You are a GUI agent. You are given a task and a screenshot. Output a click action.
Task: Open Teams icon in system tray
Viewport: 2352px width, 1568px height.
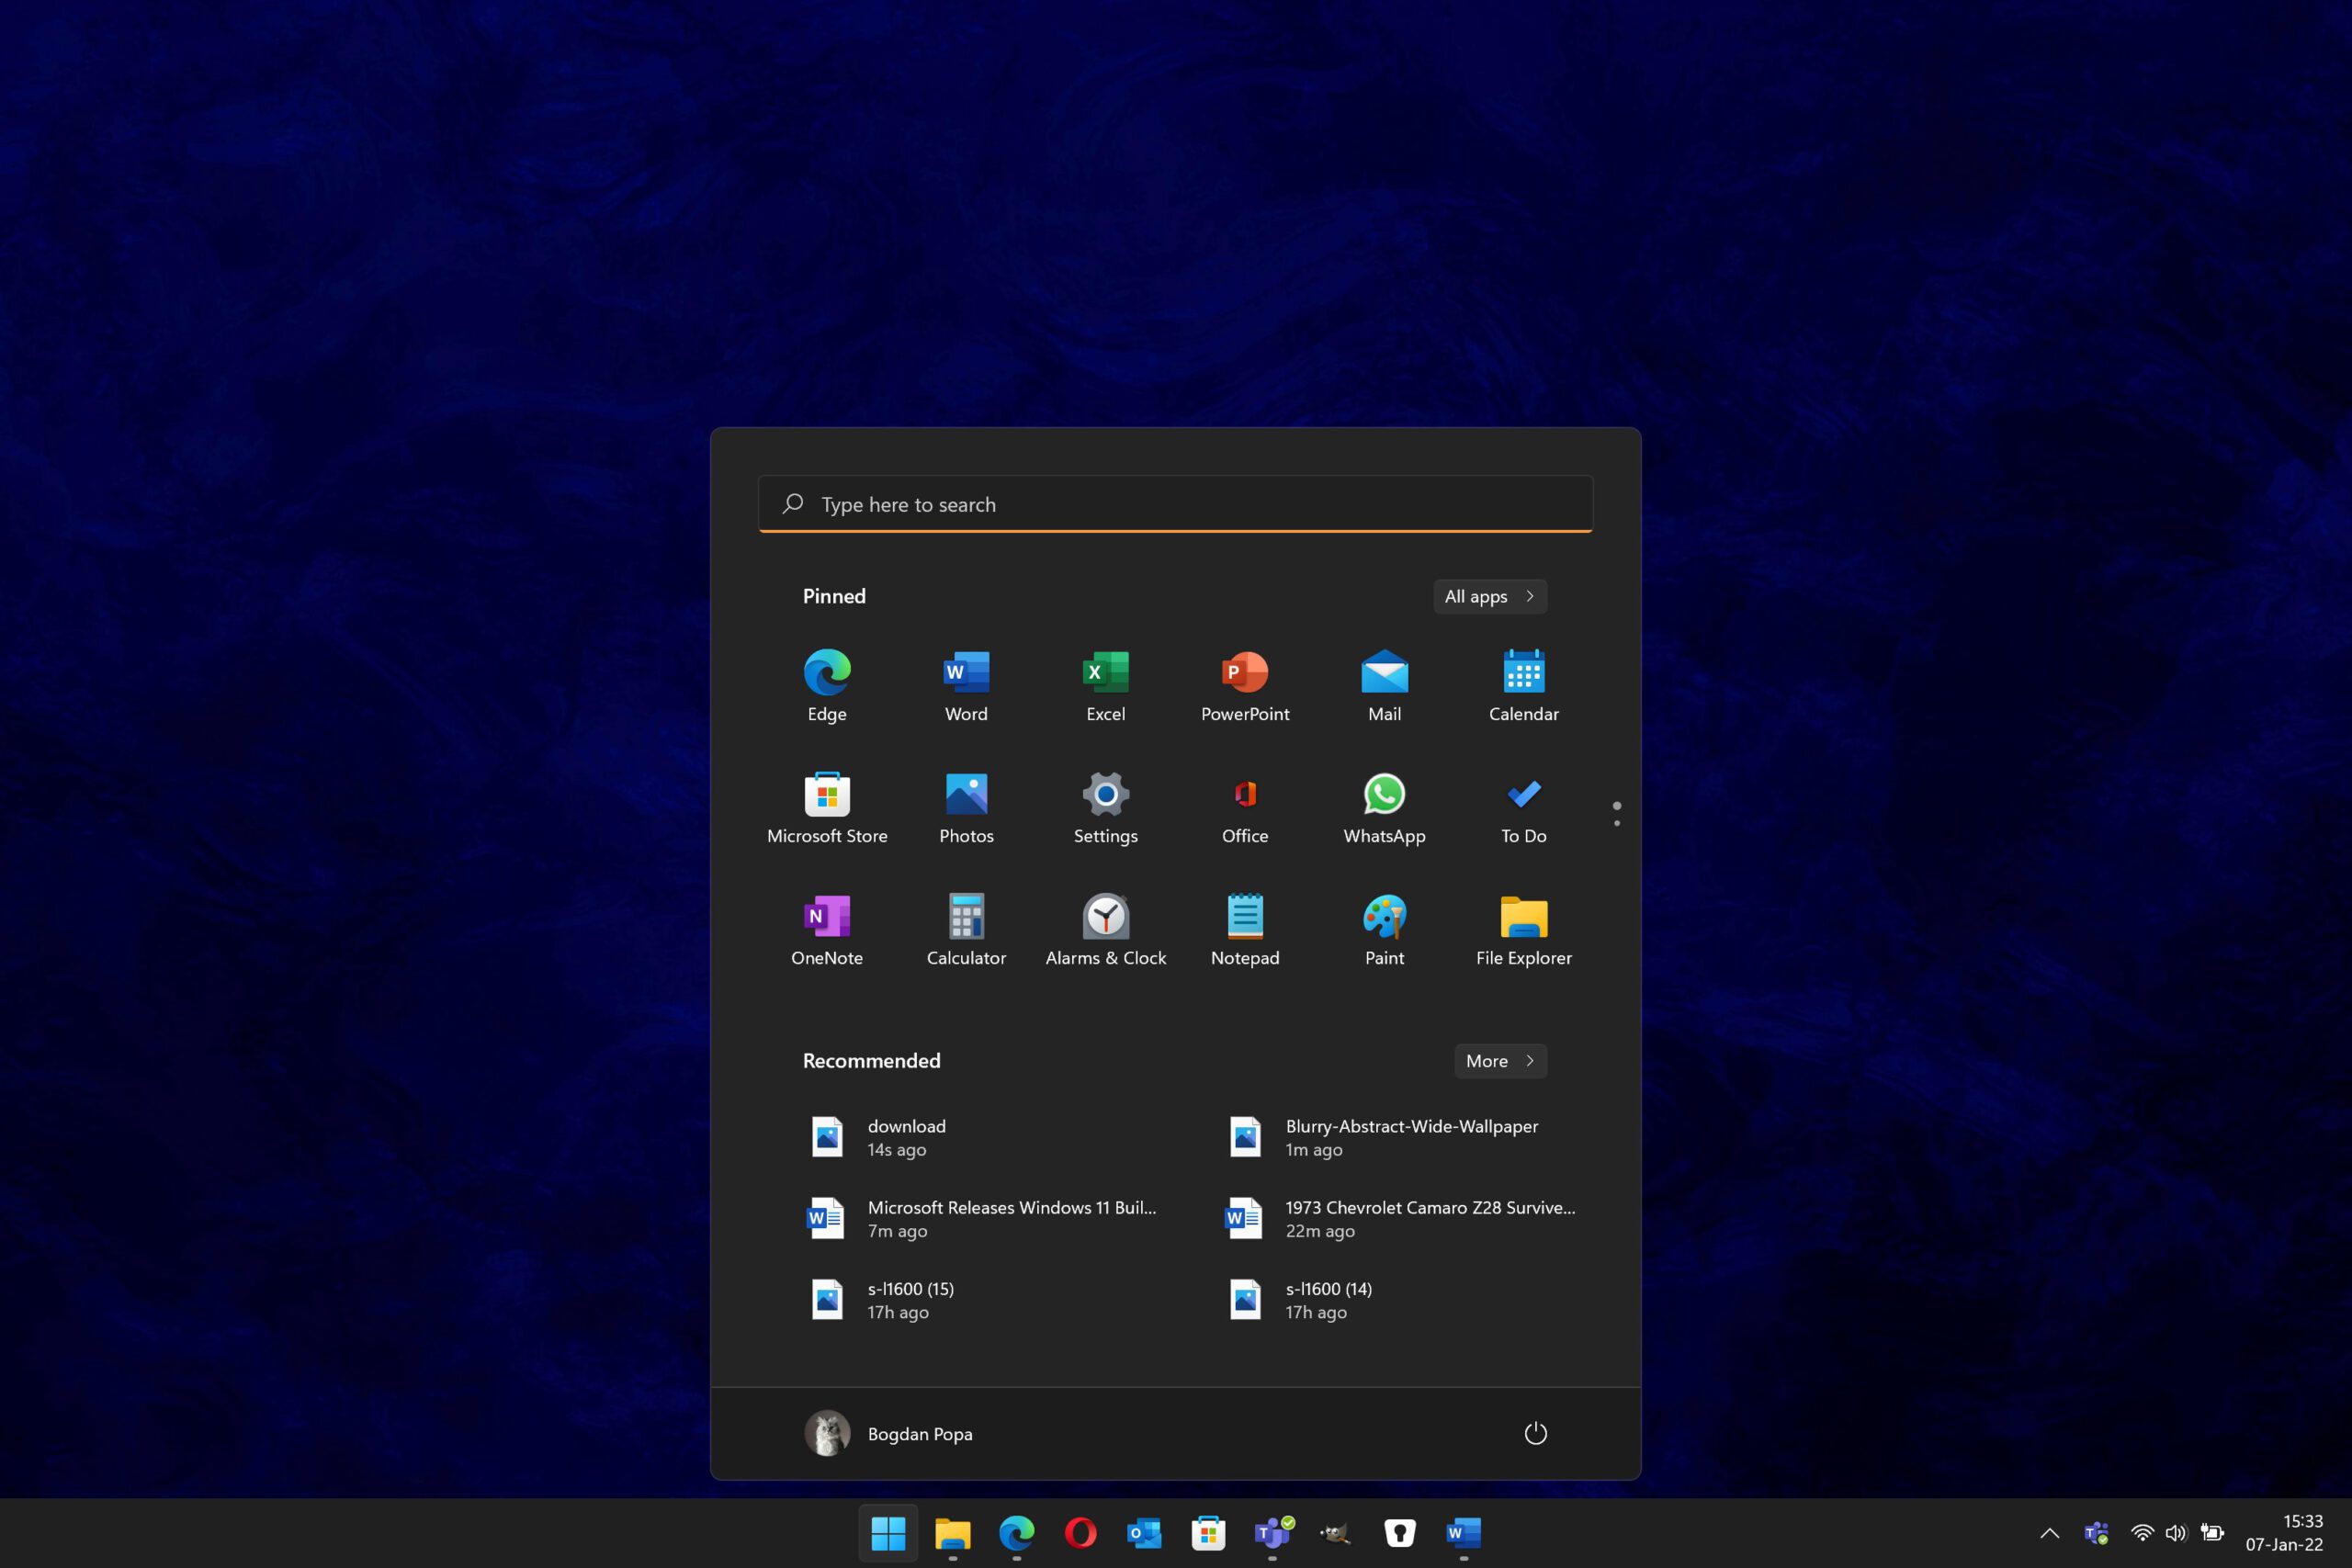[2096, 1533]
